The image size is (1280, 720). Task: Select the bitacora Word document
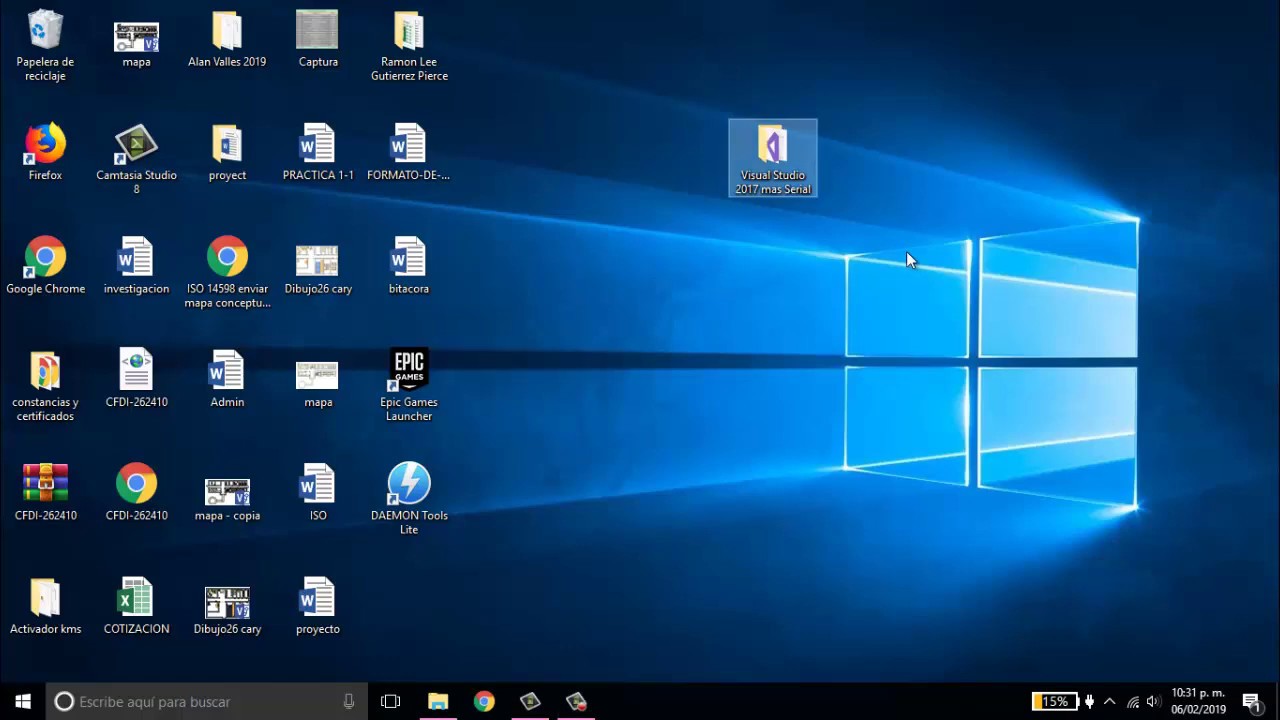point(409,266)
